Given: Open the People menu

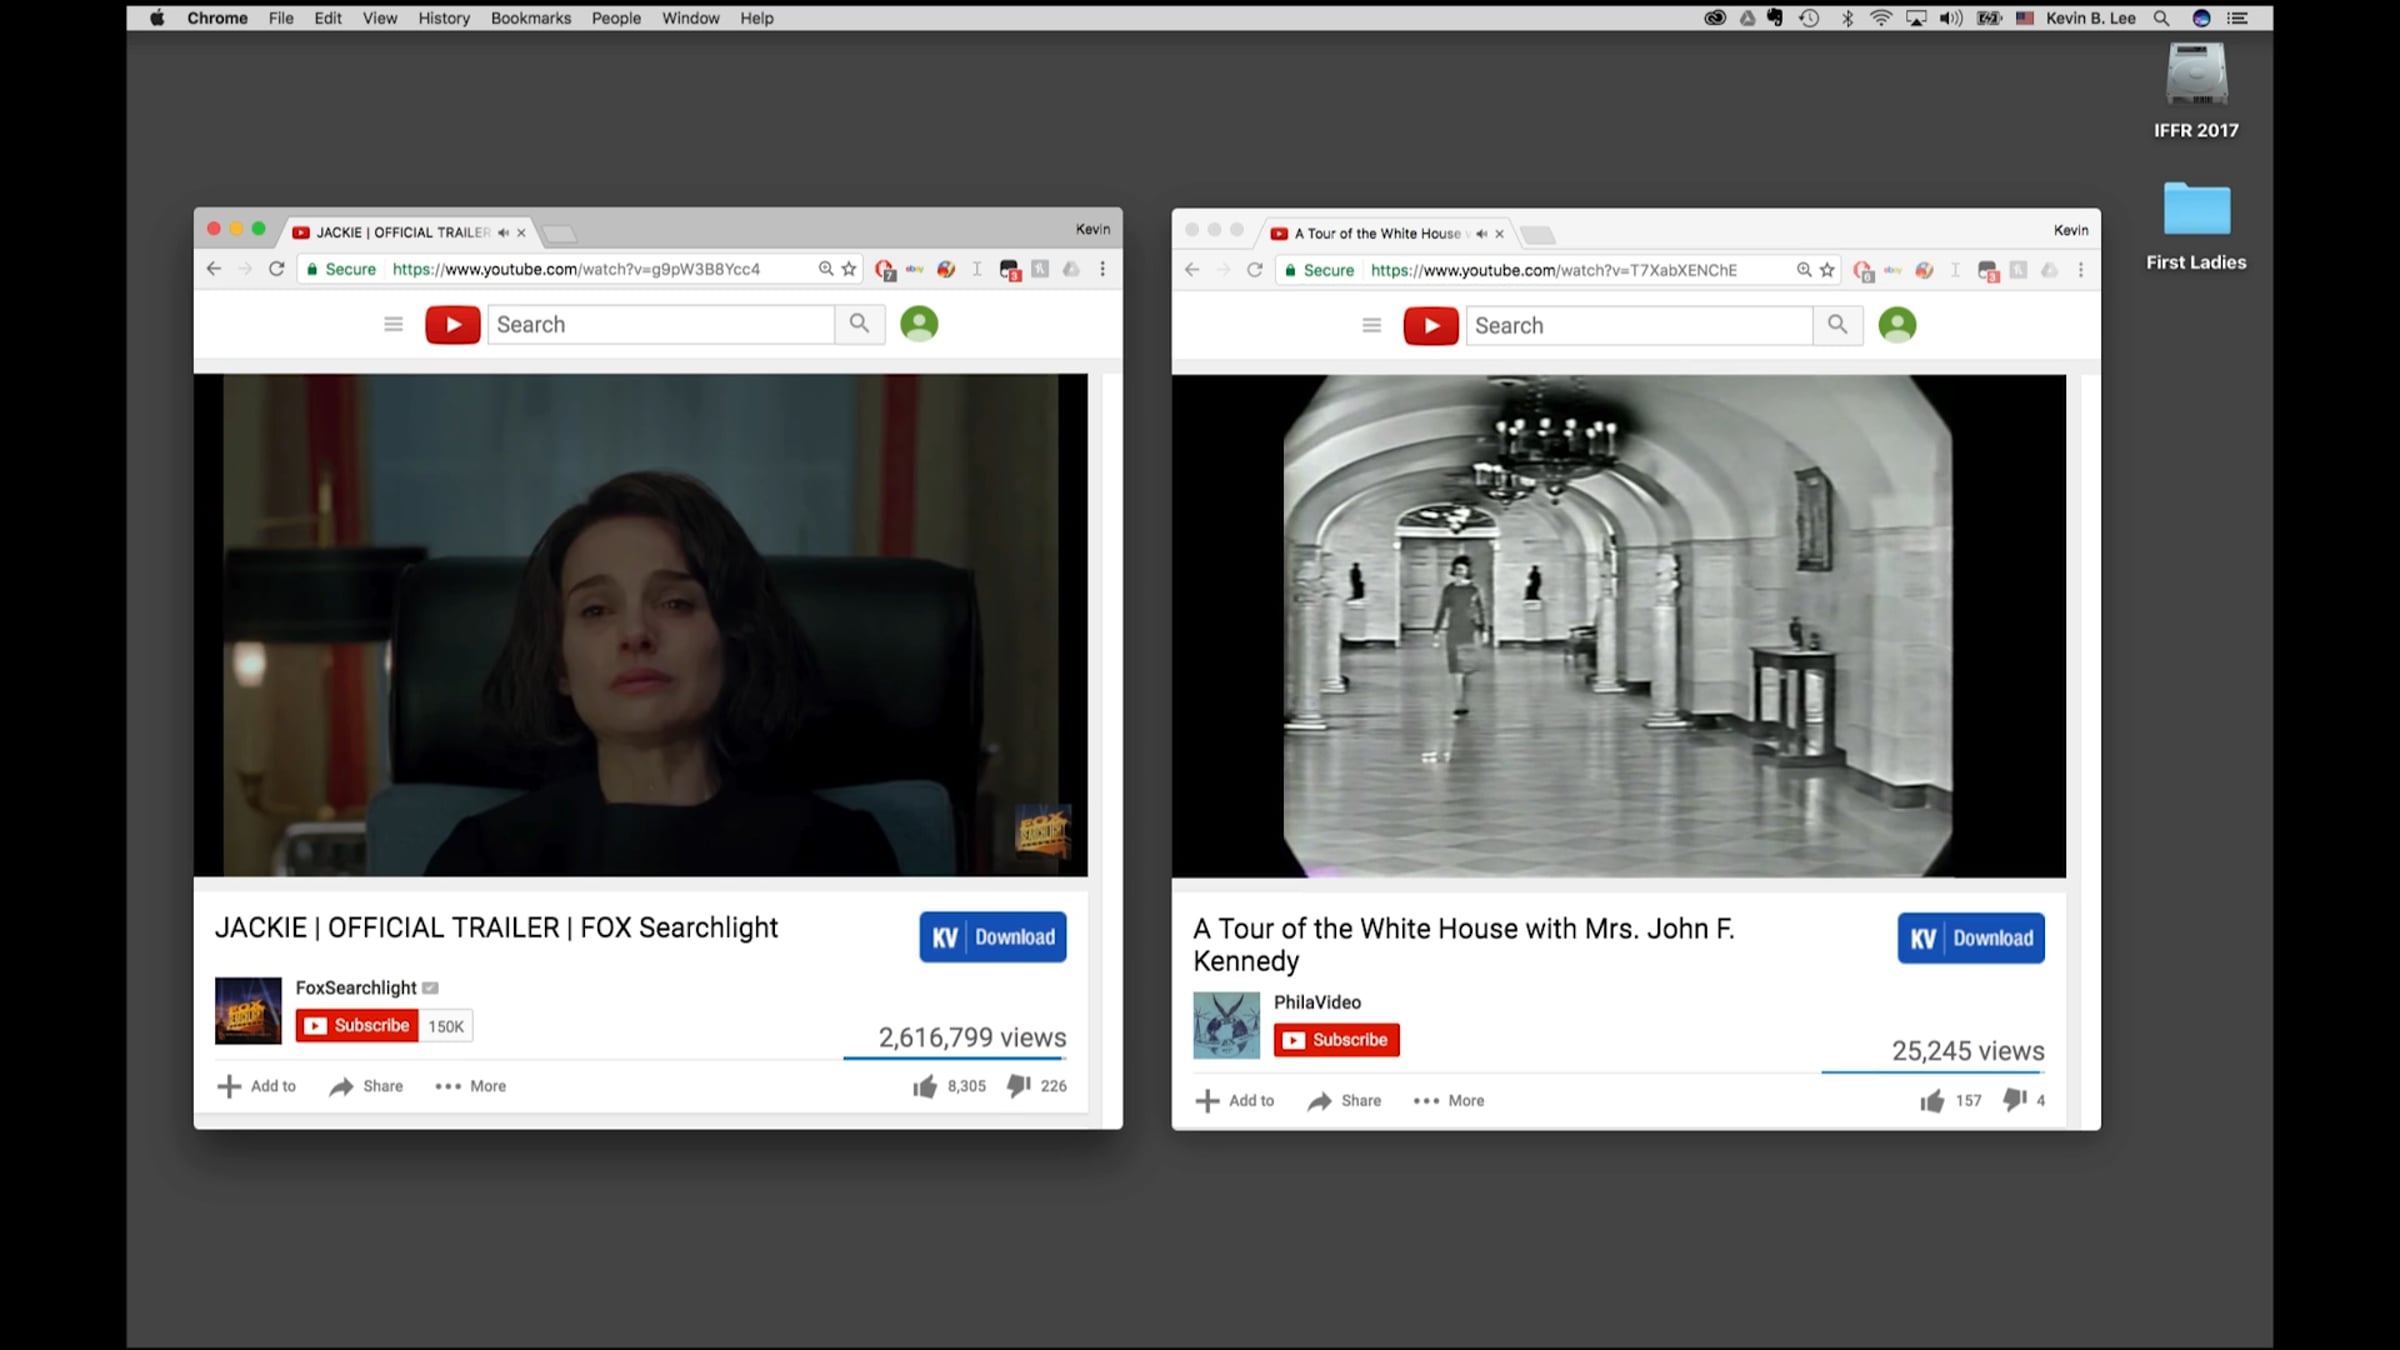Looking at the screenshot, I should point(616,18).
